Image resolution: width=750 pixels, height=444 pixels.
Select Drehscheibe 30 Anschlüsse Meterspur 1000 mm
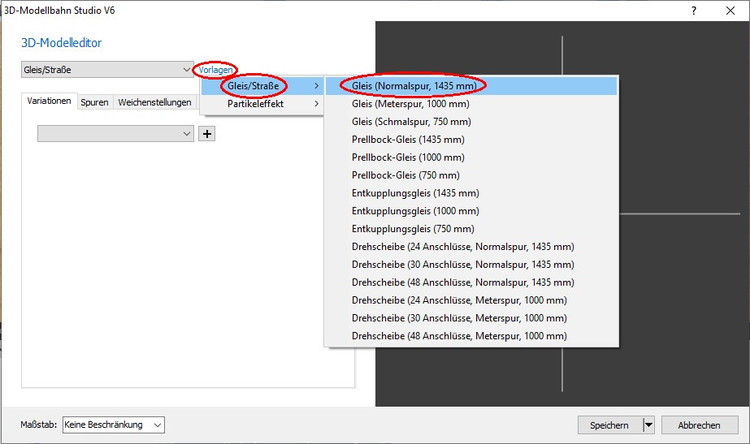coord(471,318)
